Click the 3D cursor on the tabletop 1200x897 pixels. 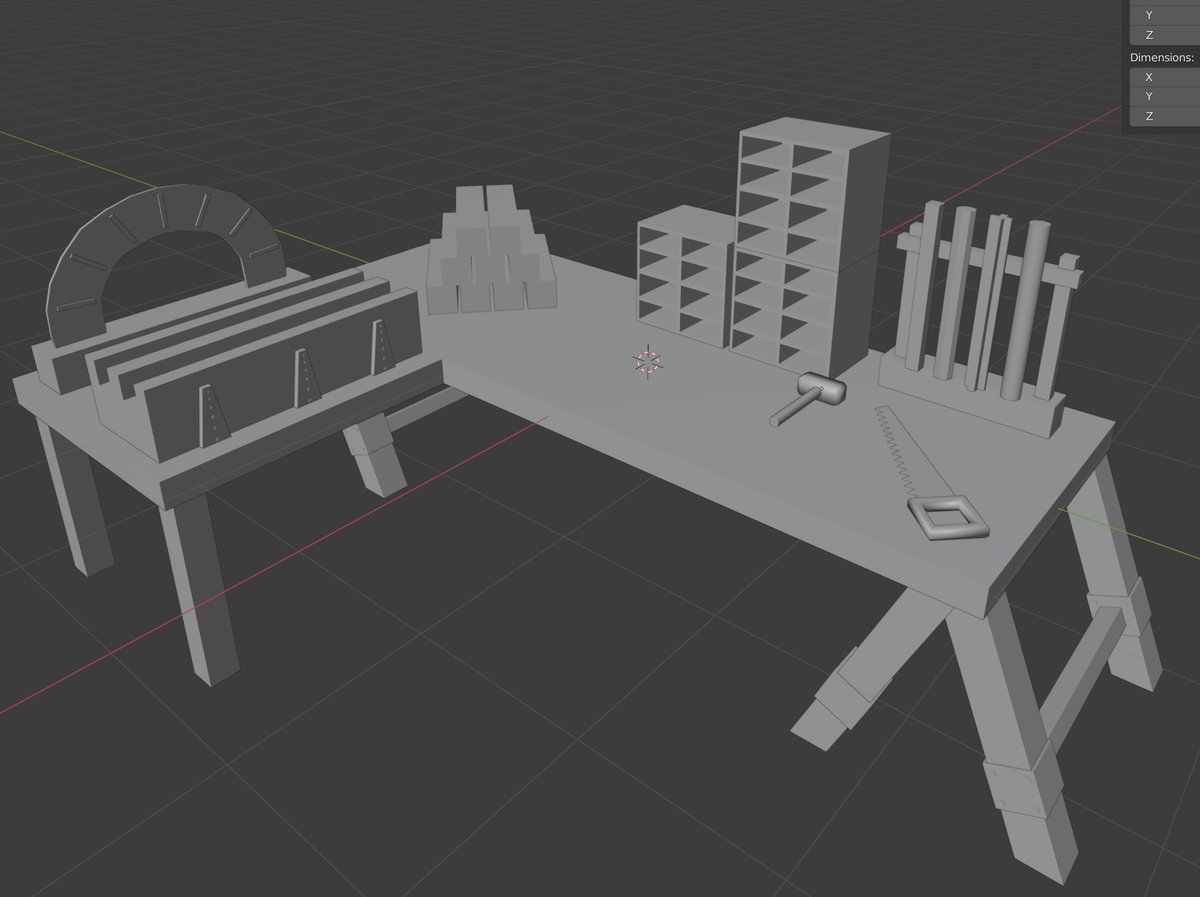pos(648,361)
